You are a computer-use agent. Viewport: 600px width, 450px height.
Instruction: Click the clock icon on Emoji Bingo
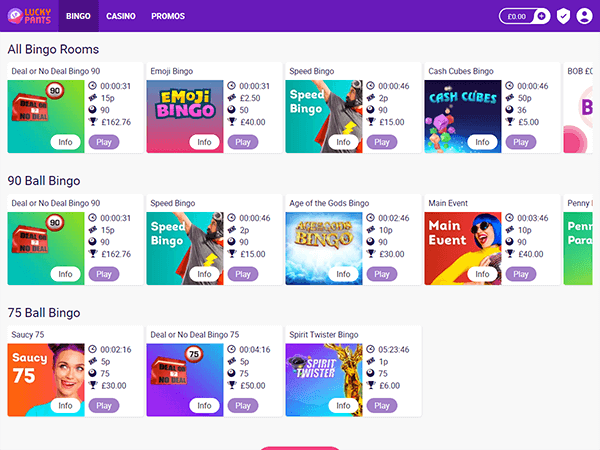pyautogui.click(x=232, y=86)
